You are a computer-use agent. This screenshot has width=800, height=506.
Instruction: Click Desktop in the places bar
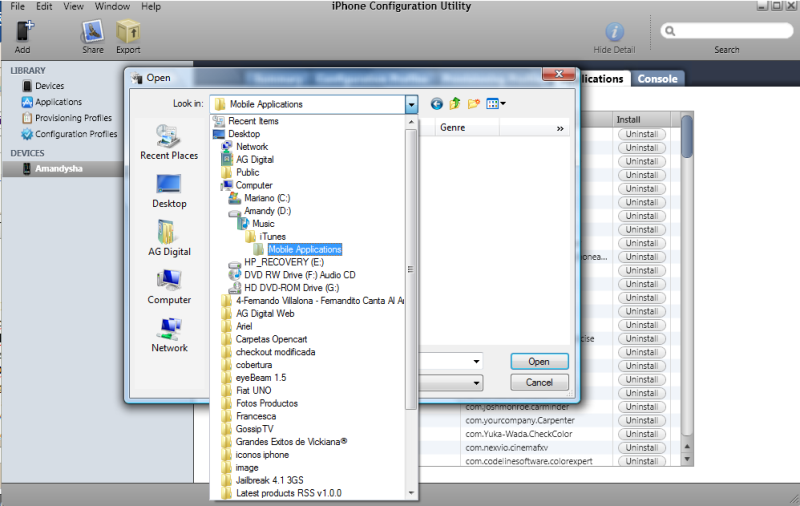[x=169, y=191]
